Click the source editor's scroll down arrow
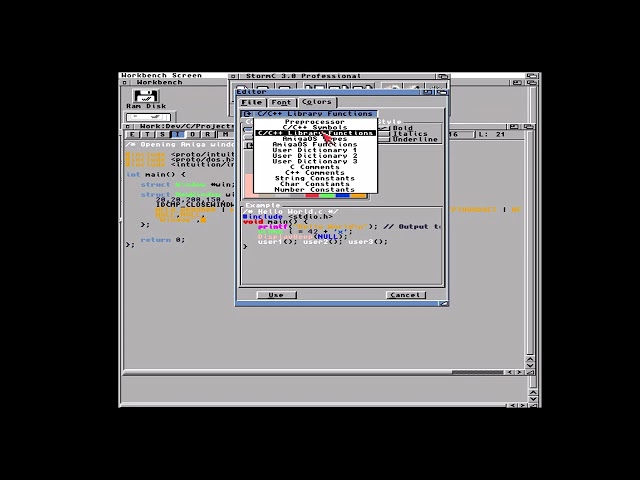The height and width of the screenshot is (480, 640). click(x=530, y=365)
